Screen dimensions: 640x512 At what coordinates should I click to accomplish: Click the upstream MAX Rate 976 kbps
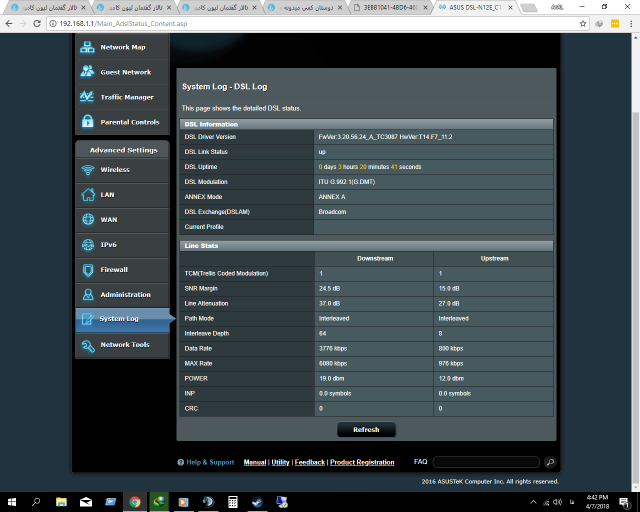[x=451, y=364]
